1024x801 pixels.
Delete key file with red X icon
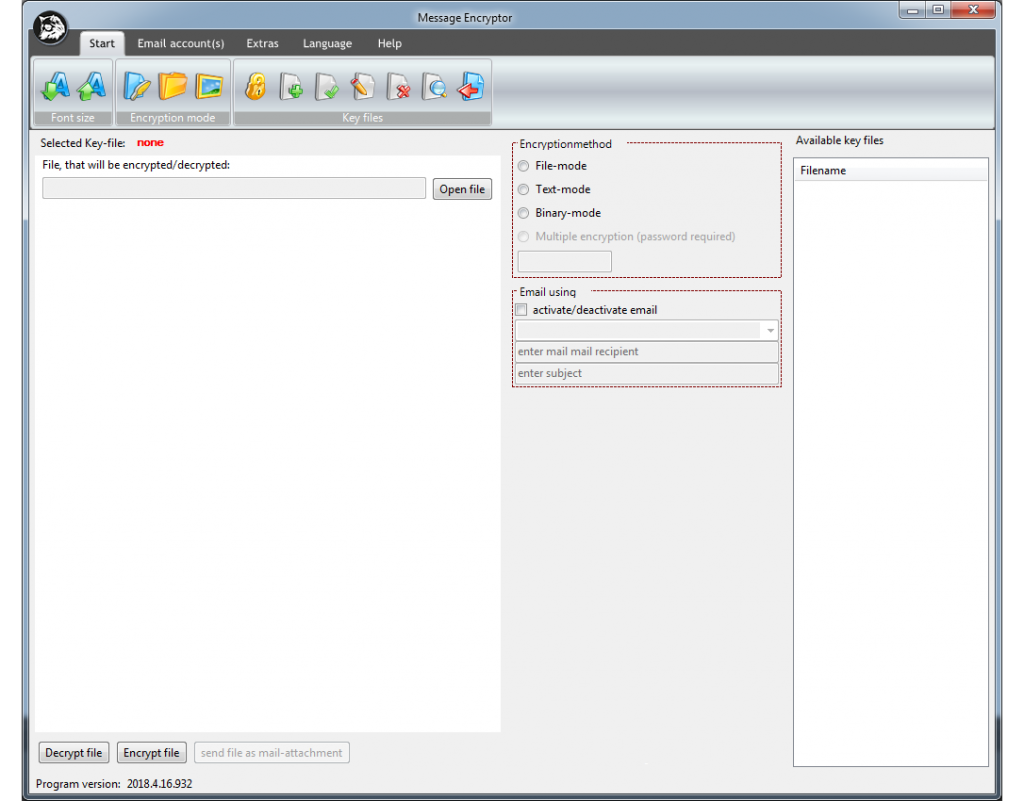coord(399,87)
